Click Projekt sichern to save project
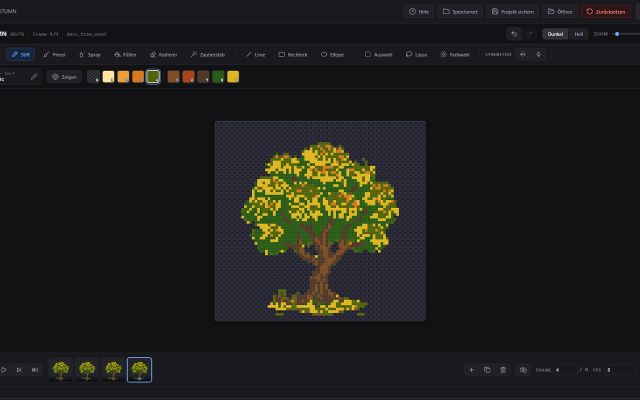640x400 pixels. [x=513, y=11]
